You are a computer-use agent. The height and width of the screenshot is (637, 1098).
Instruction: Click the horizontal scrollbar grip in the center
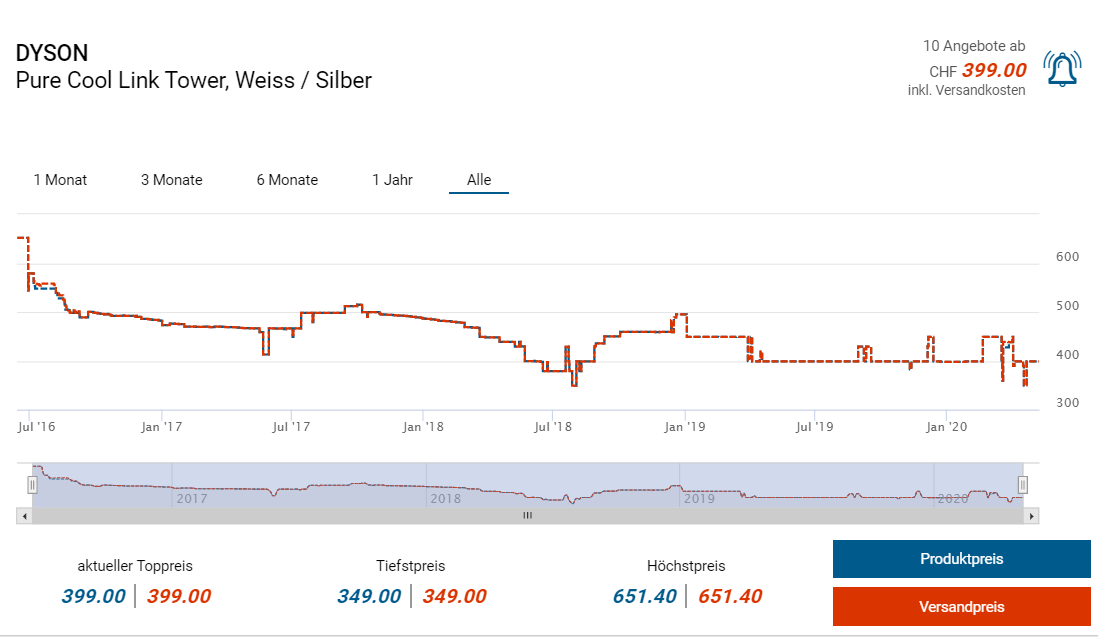pyautogui.click(x=527, y=516)
